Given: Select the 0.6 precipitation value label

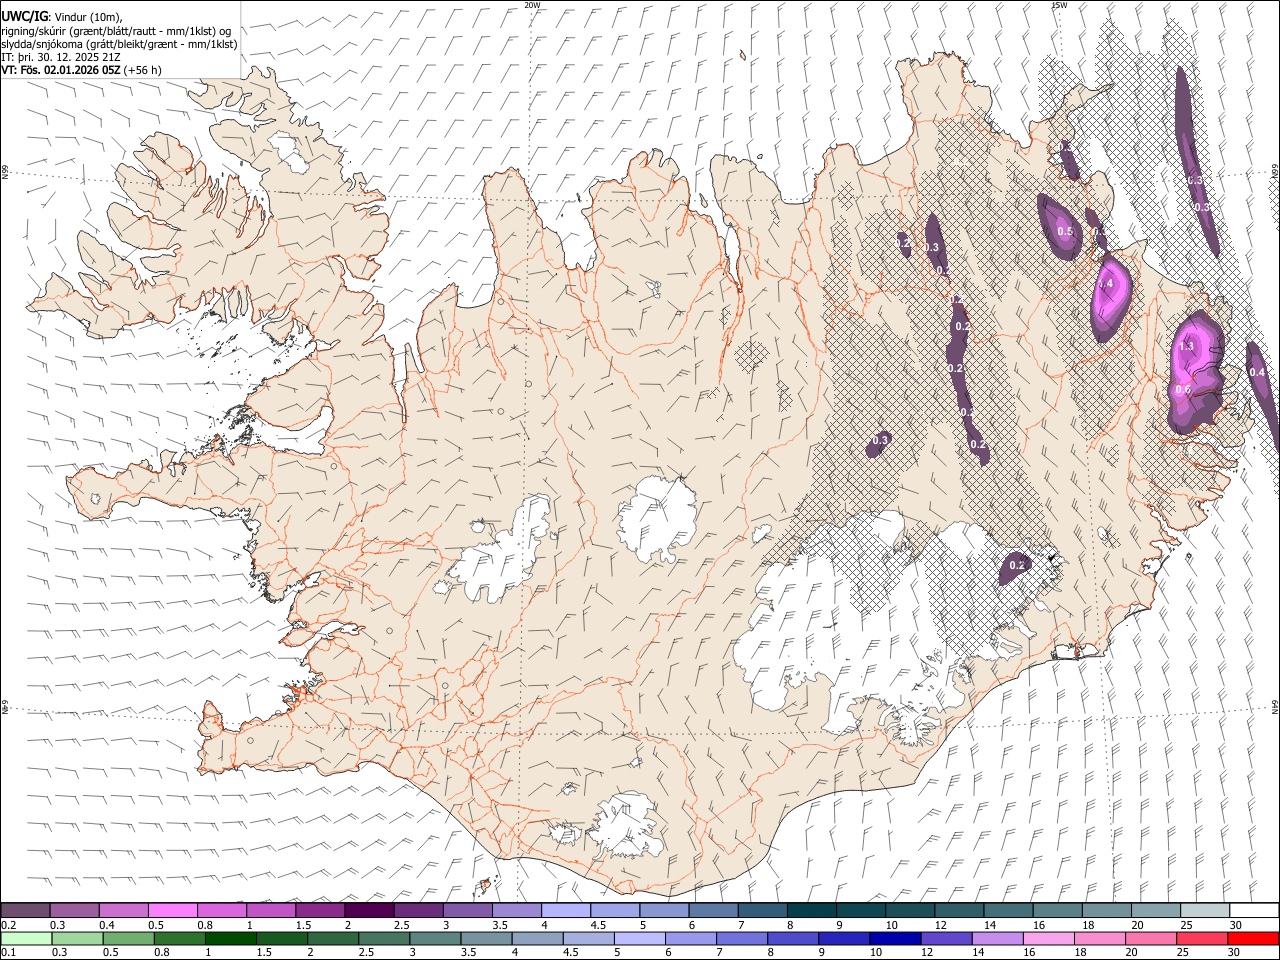Looking at the screenshot, I should [x=1183, y=390].
